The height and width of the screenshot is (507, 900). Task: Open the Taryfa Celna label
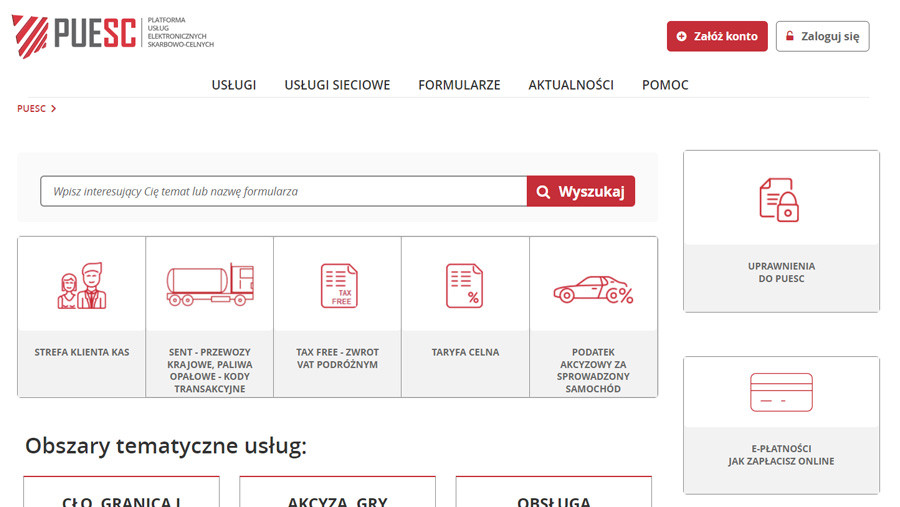465,352
